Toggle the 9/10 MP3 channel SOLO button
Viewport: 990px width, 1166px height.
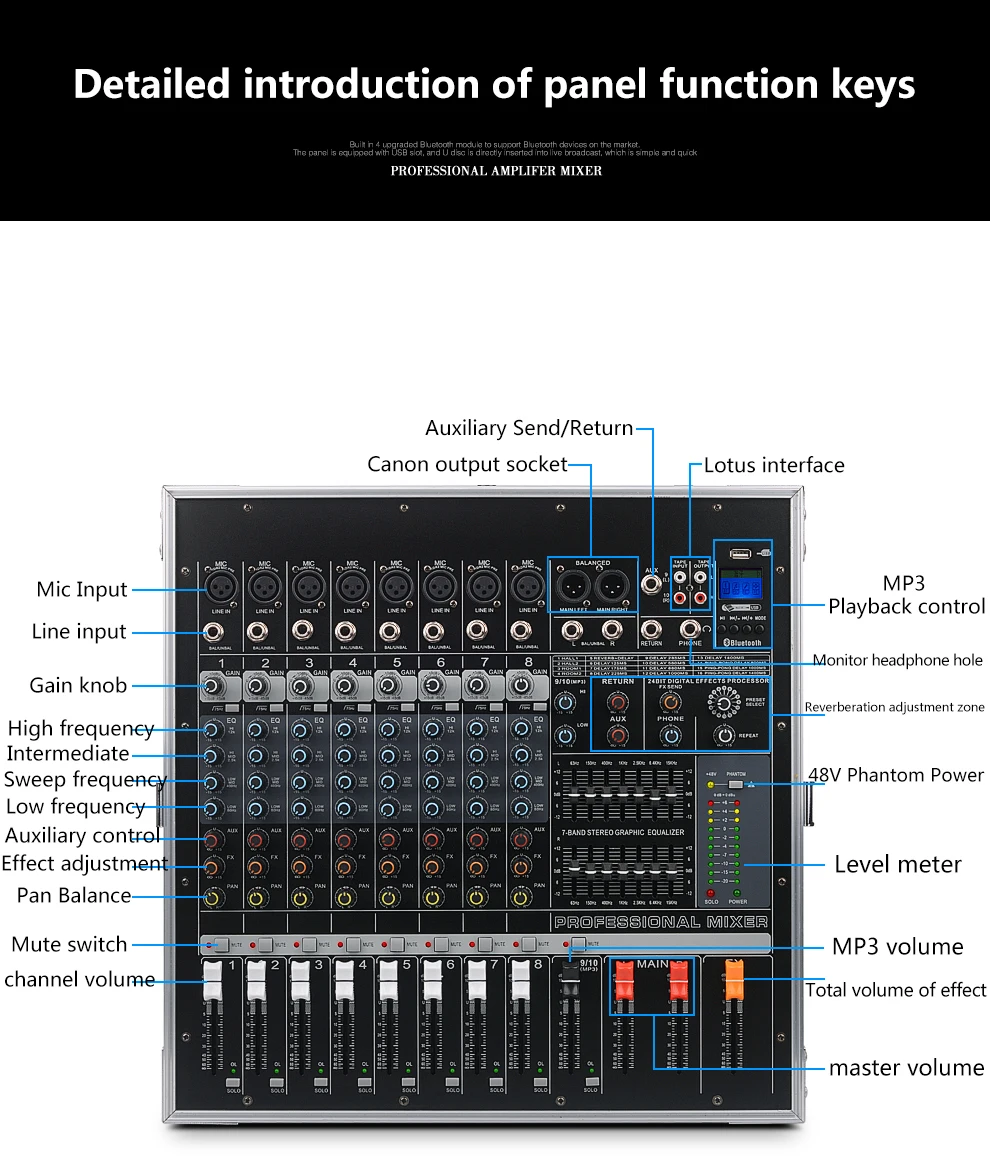[x=591, y=1083]
